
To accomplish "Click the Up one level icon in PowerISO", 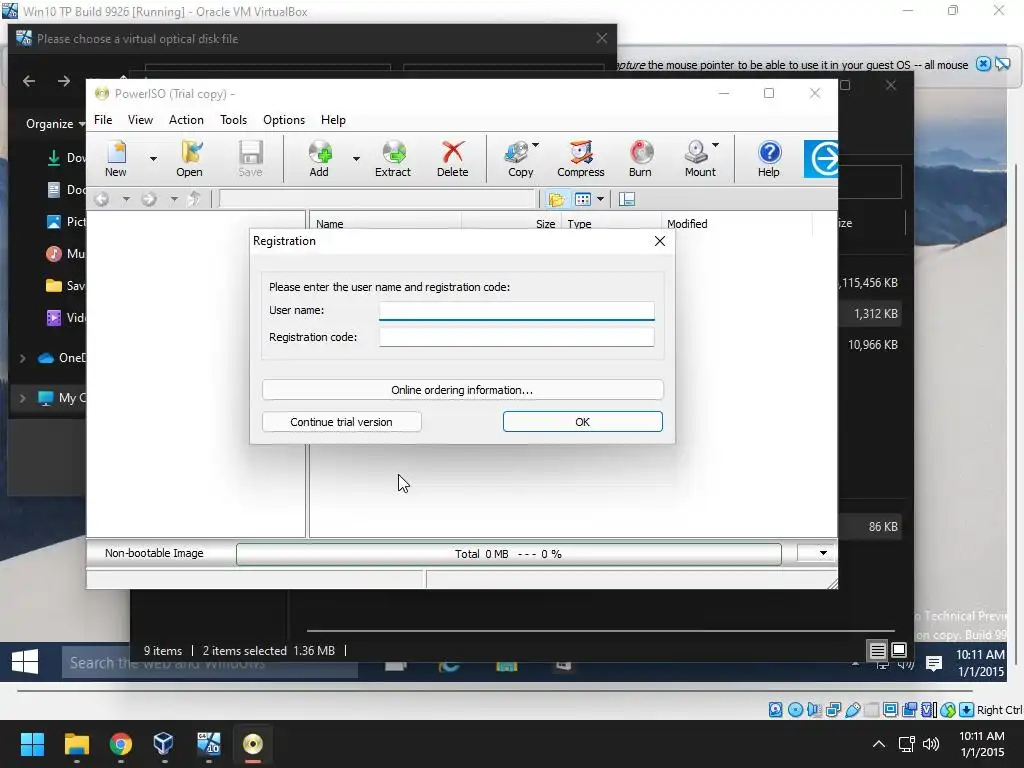I will click(194, 199).
